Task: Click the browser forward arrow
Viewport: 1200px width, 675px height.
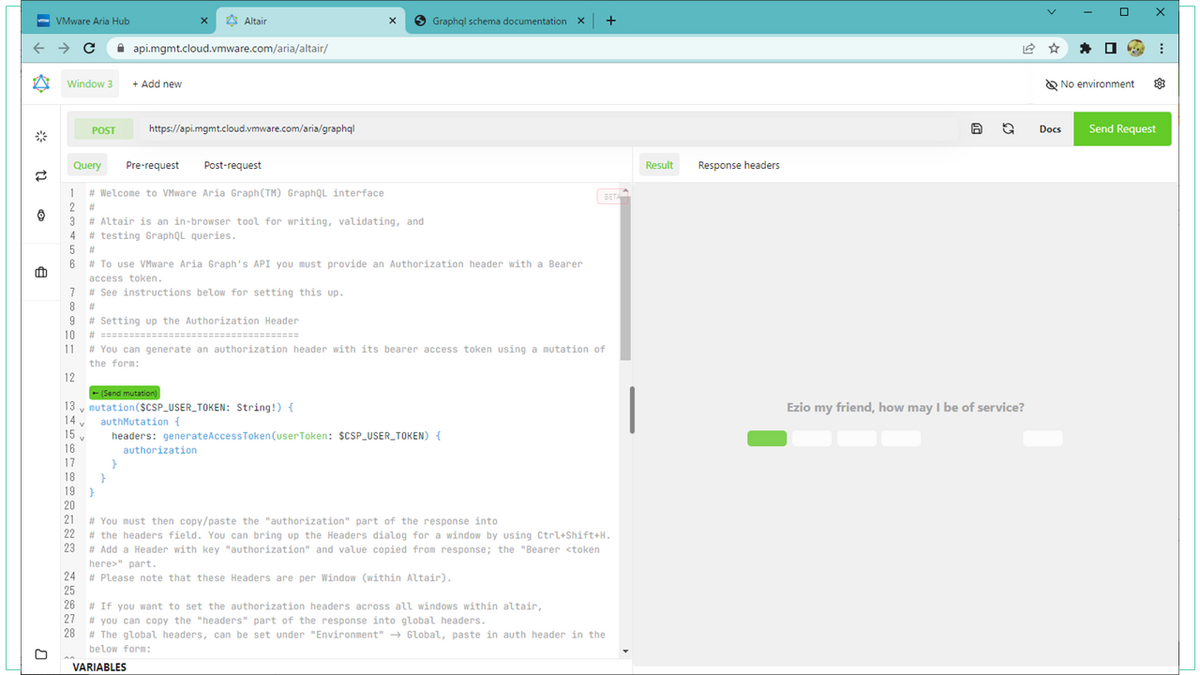Action: coord(64,48)
